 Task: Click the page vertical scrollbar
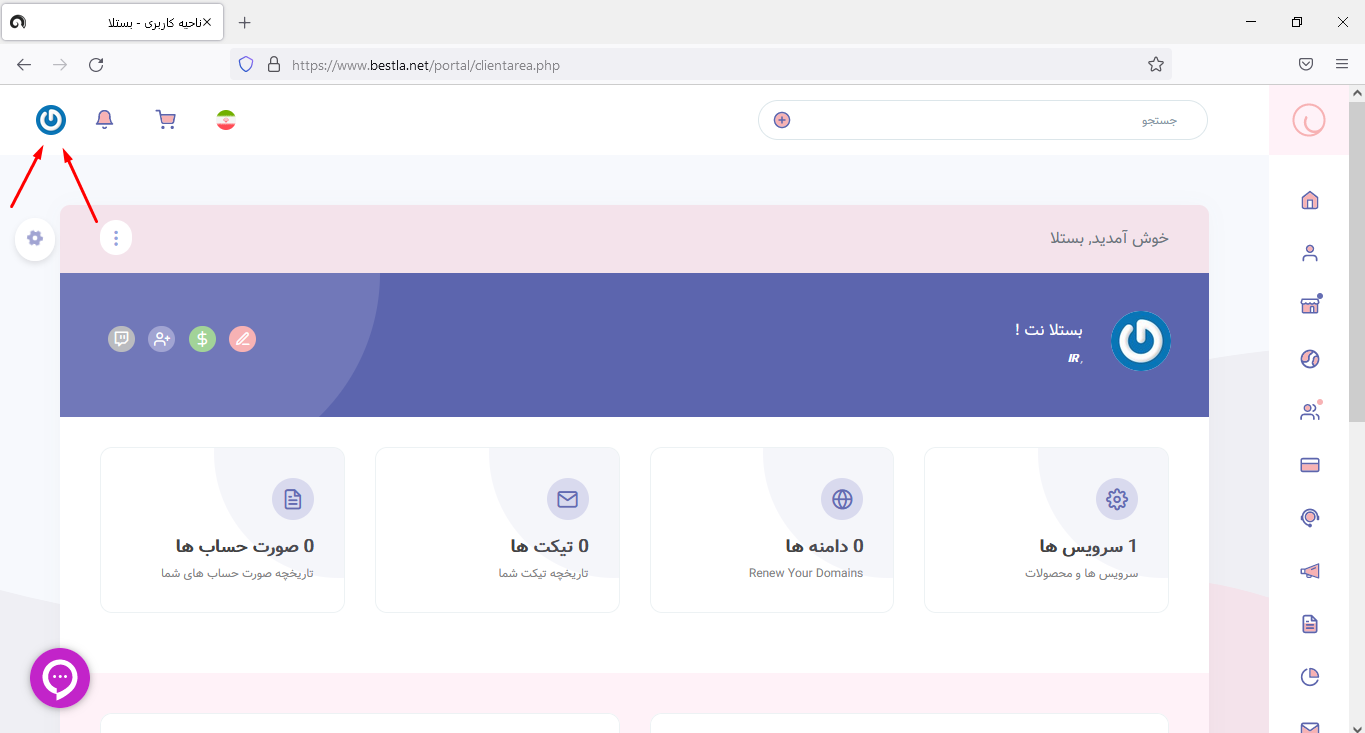pyautogui.click(x=1357, y=260)
